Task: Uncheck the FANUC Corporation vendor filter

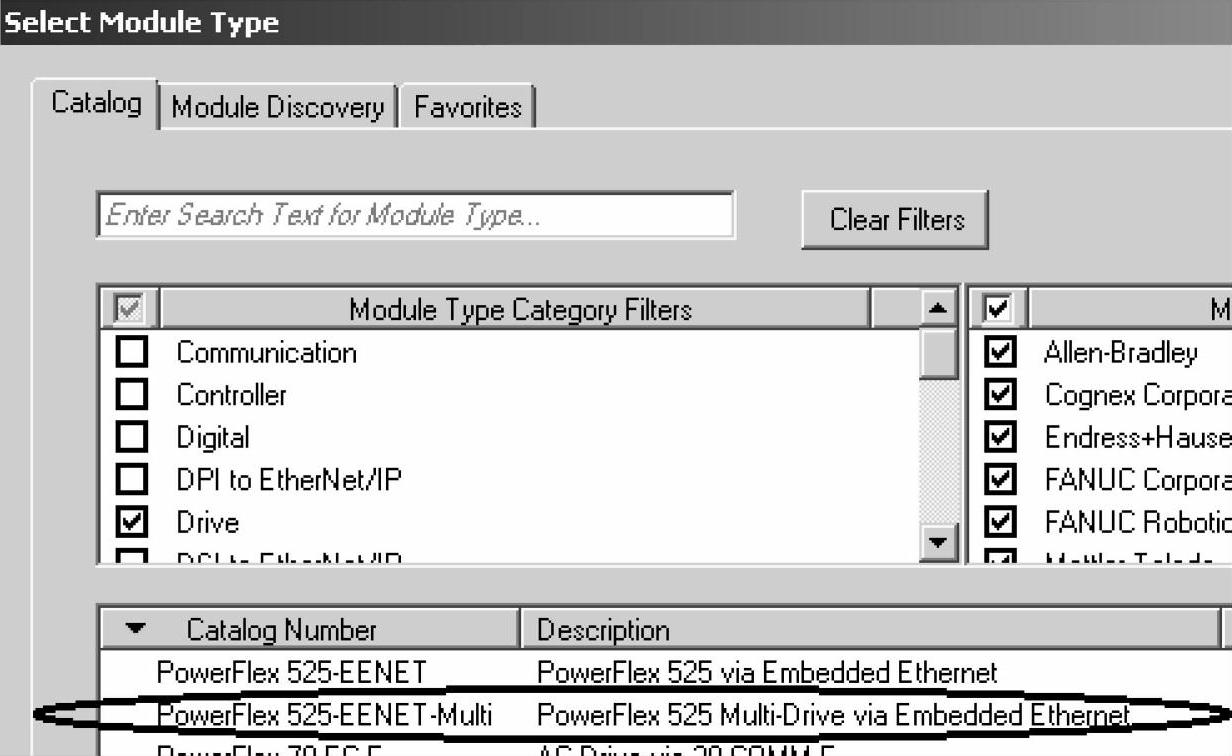Action: [x=1000, y=480]
